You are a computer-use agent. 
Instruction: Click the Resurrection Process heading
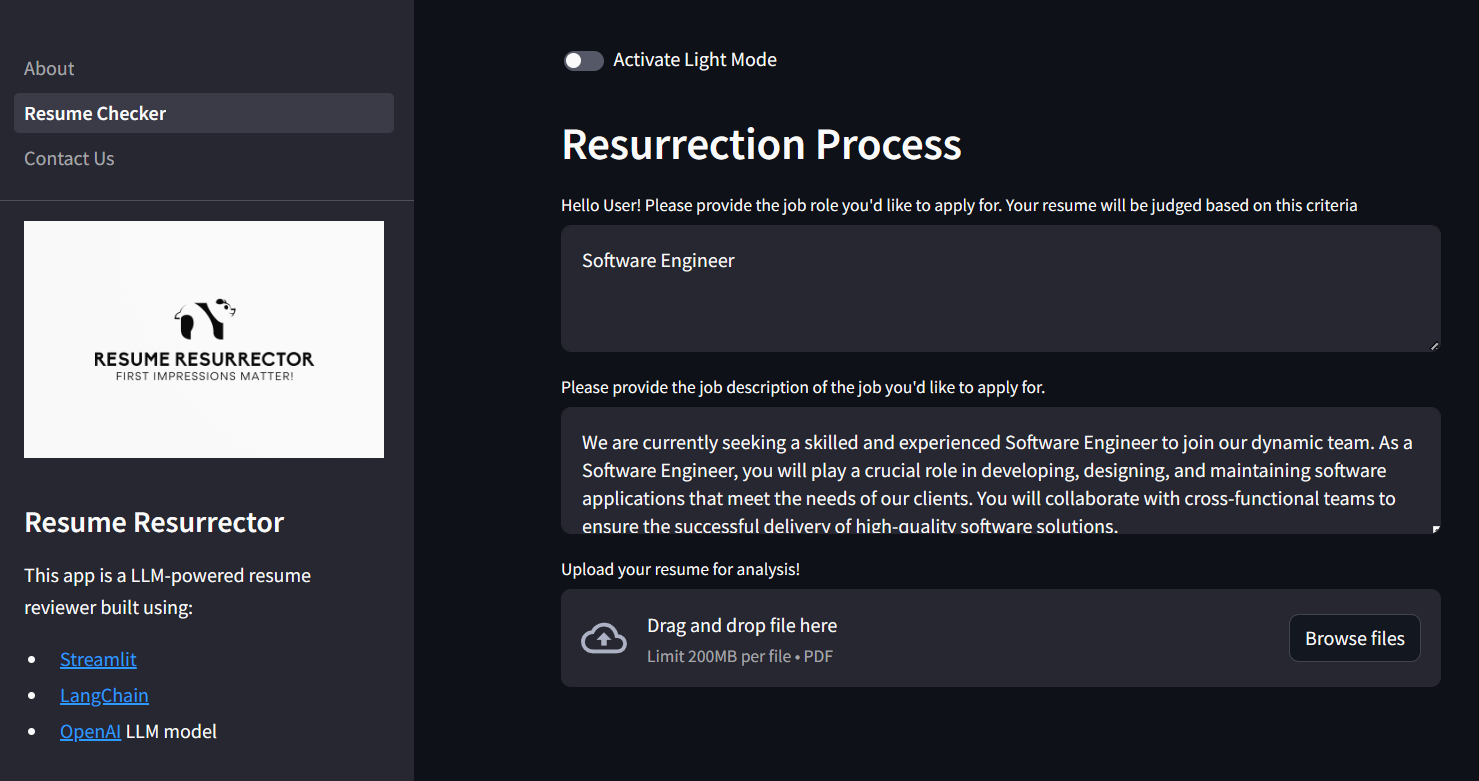pos(762,144)
